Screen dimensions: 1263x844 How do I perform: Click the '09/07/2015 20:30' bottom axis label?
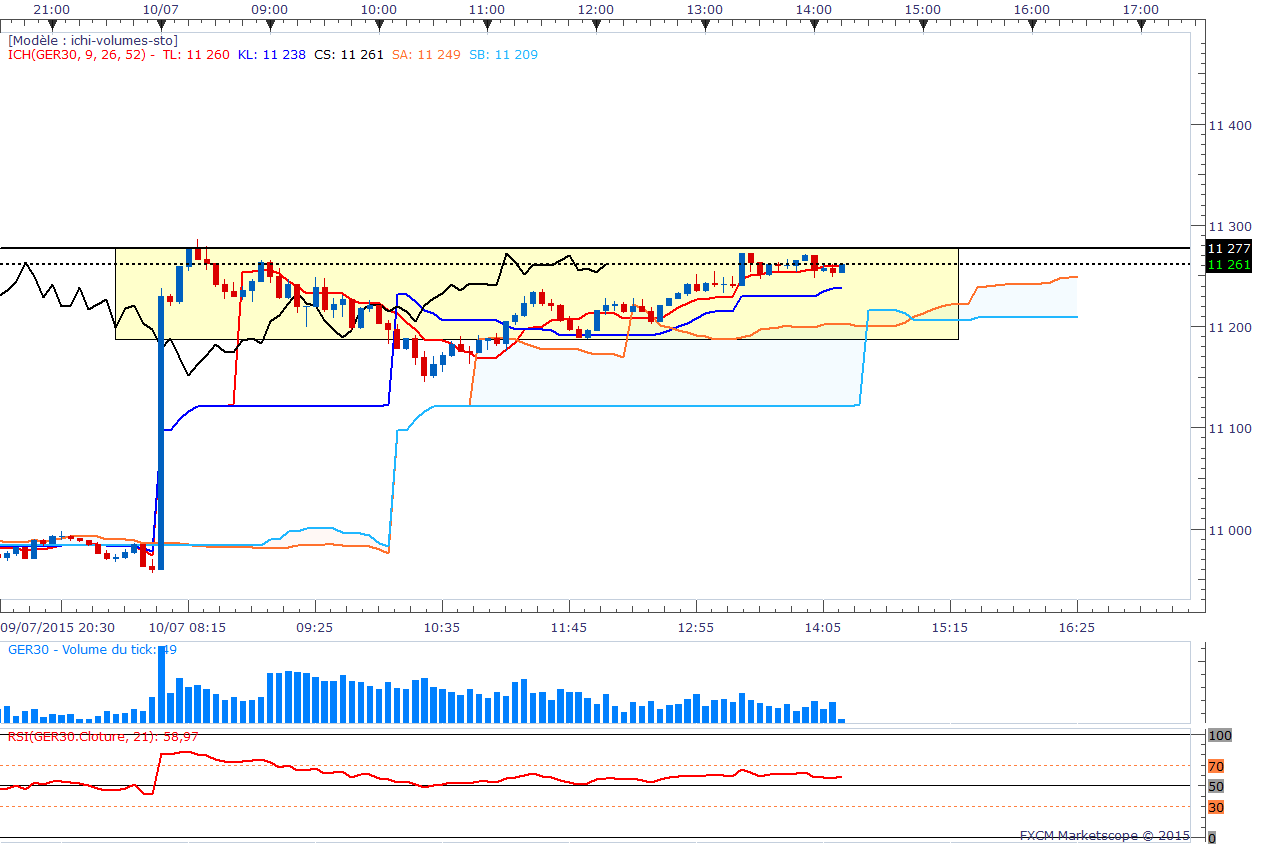(57, 627)
